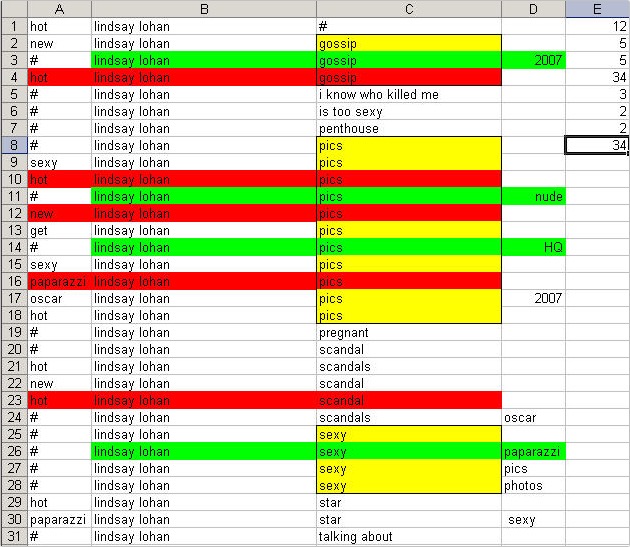Click green 'lindsay lohan' cell in row 3
Viewport: 630px width, 547px height.
204,60
